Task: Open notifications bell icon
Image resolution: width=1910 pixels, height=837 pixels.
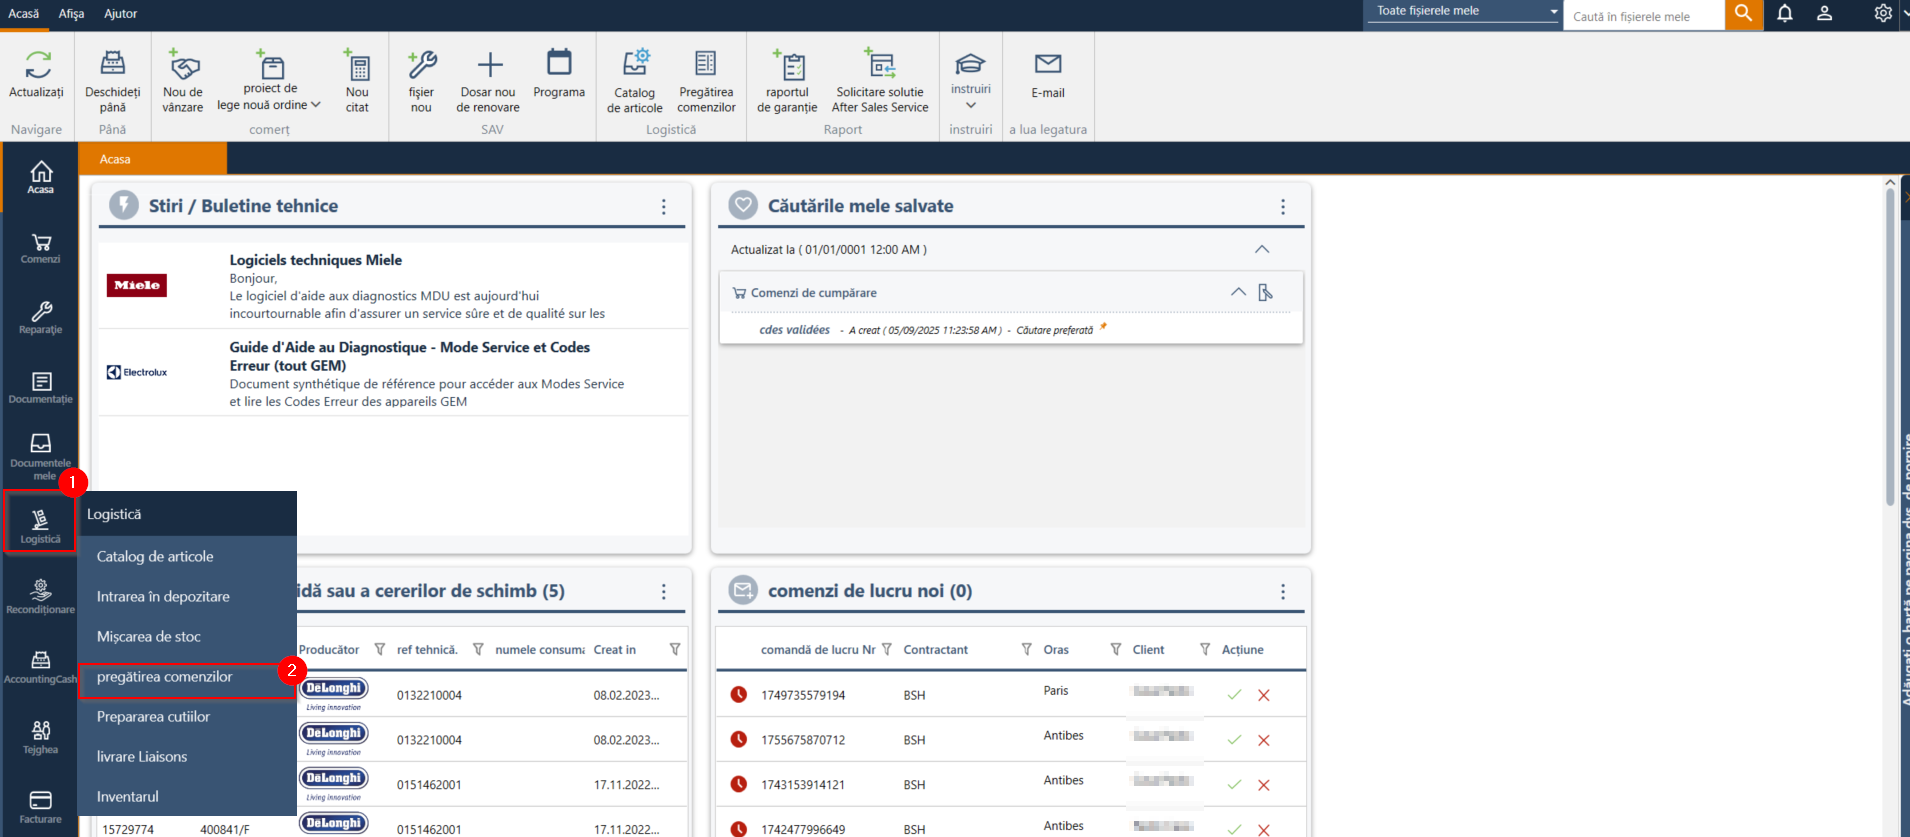Action: [x=1785, y=14]
